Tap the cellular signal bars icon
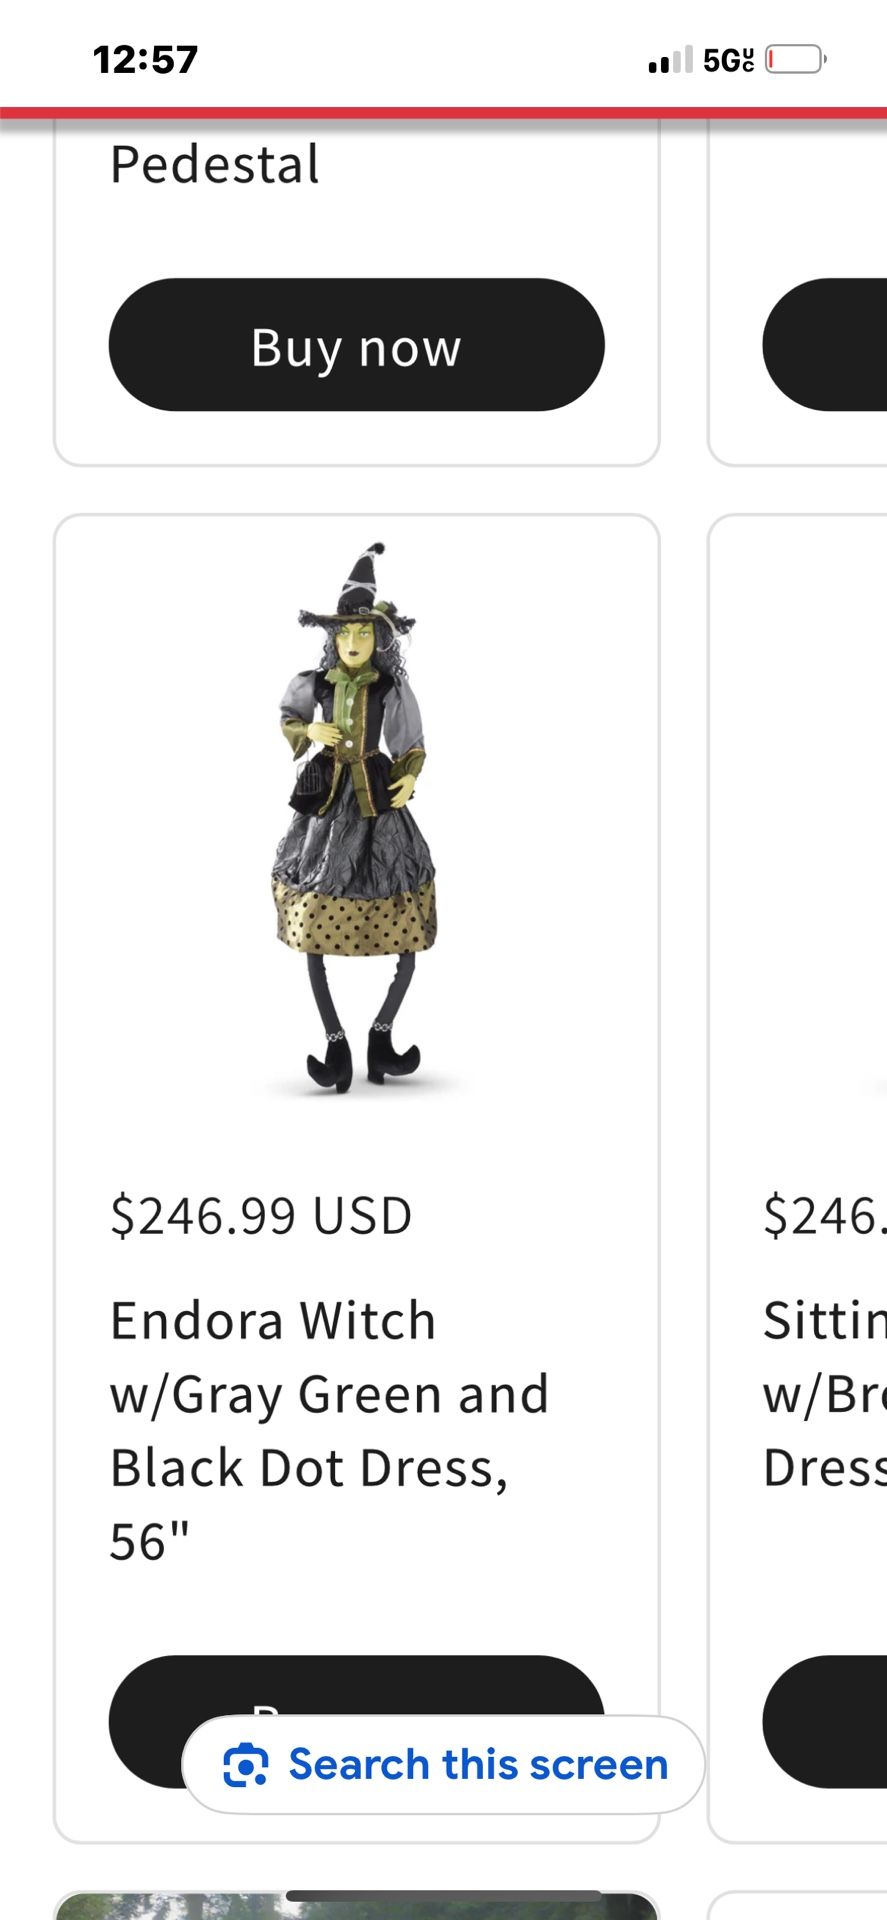887x1920 pixels. tap(669, 60)
